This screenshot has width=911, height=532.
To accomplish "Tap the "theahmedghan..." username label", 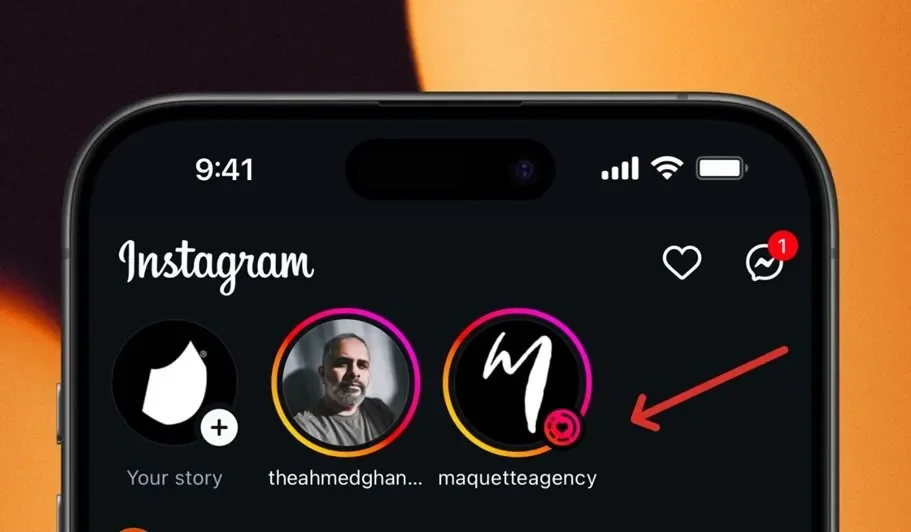I will pyautogui.click(x=346, y=478).
